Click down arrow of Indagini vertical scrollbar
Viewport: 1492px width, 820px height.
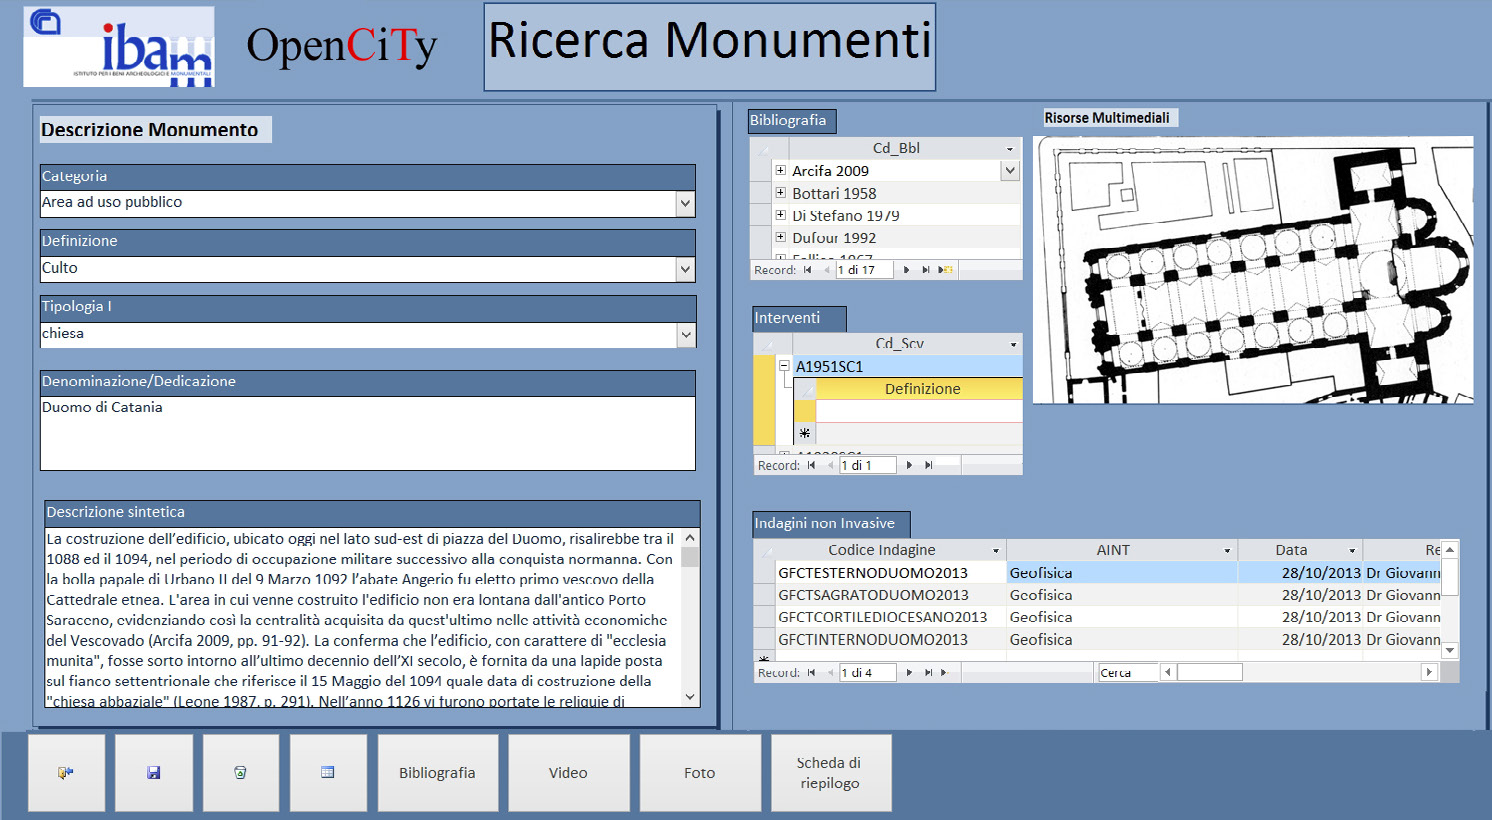[1450, 651]
